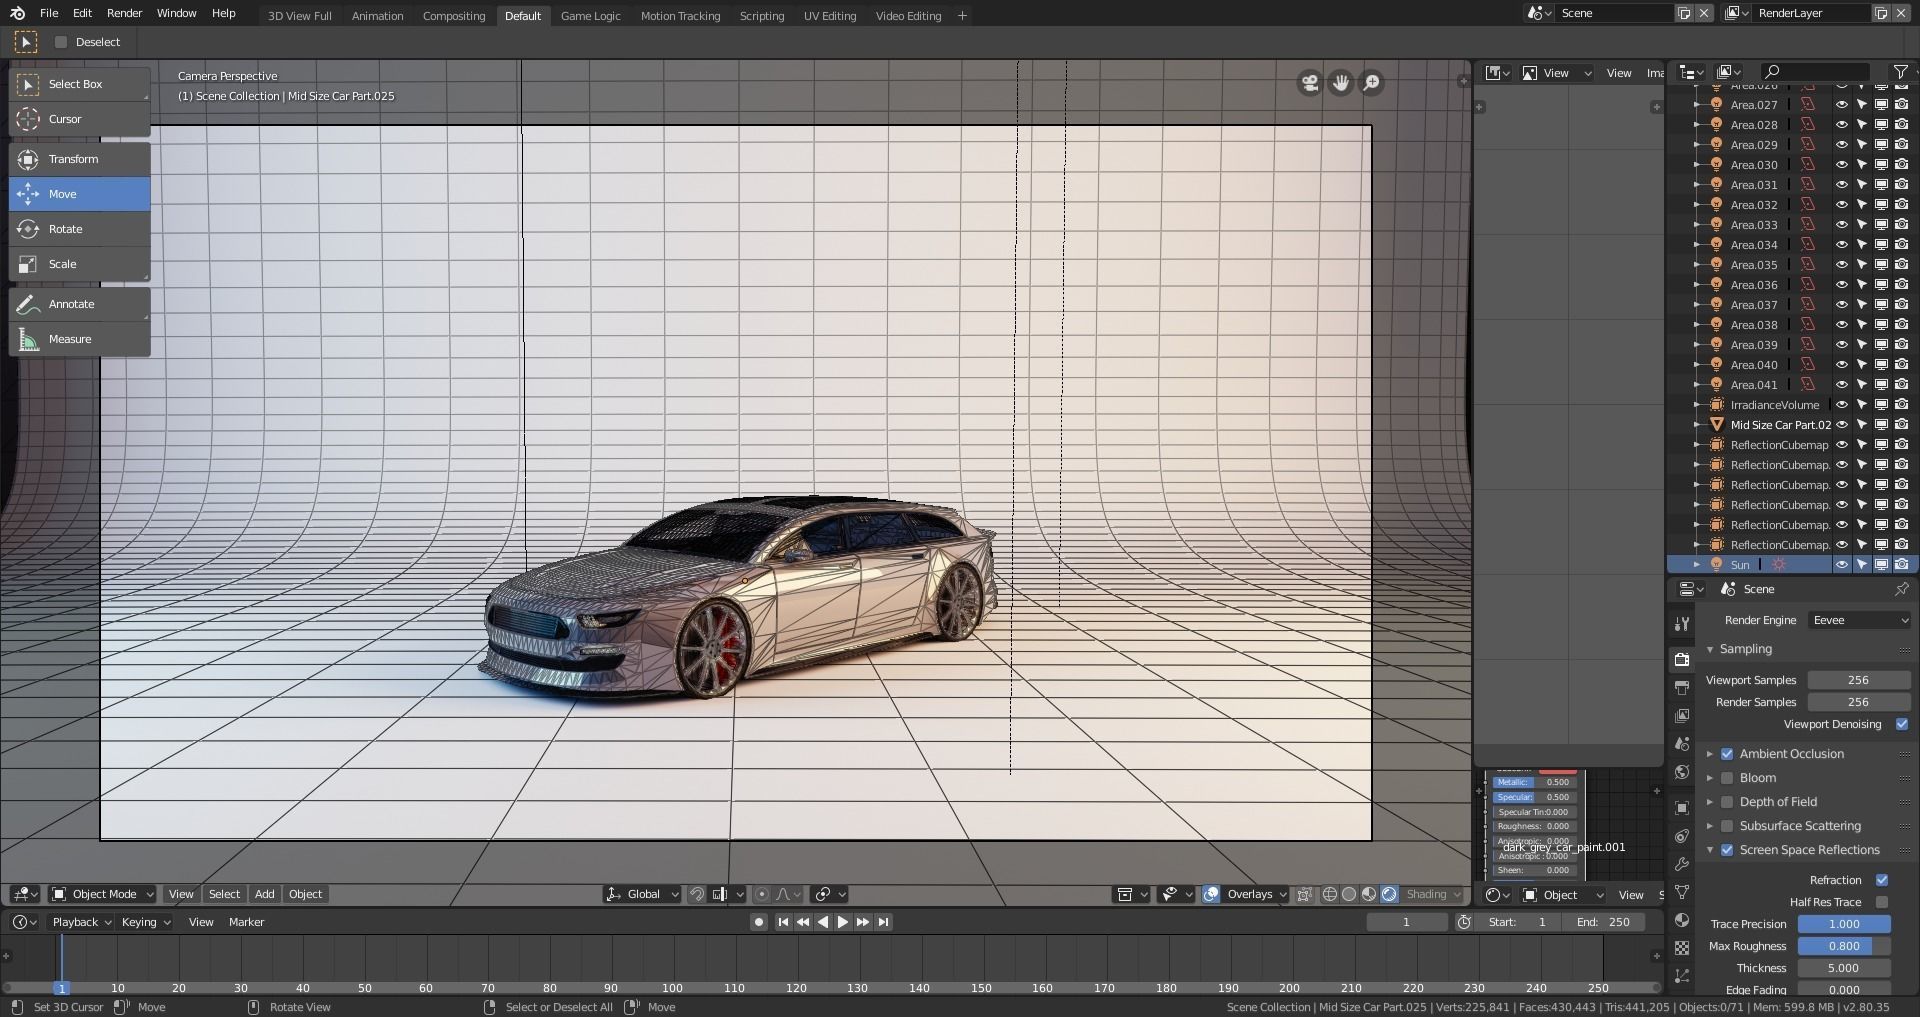This screenshot has width=1920, height=1017.
Task: Open the outliner filter funnel
Action: click(x=1900, y=72)
